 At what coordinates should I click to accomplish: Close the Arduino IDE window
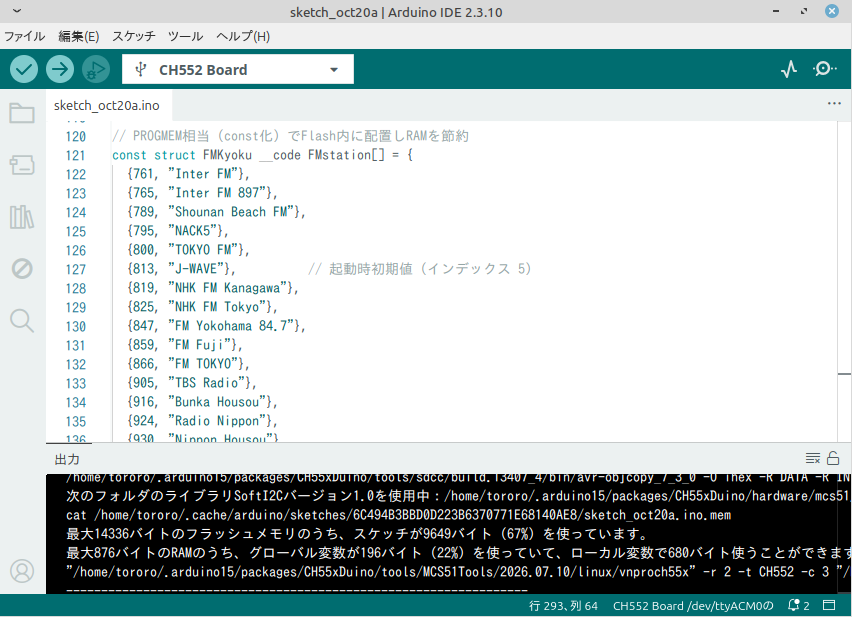832,11
